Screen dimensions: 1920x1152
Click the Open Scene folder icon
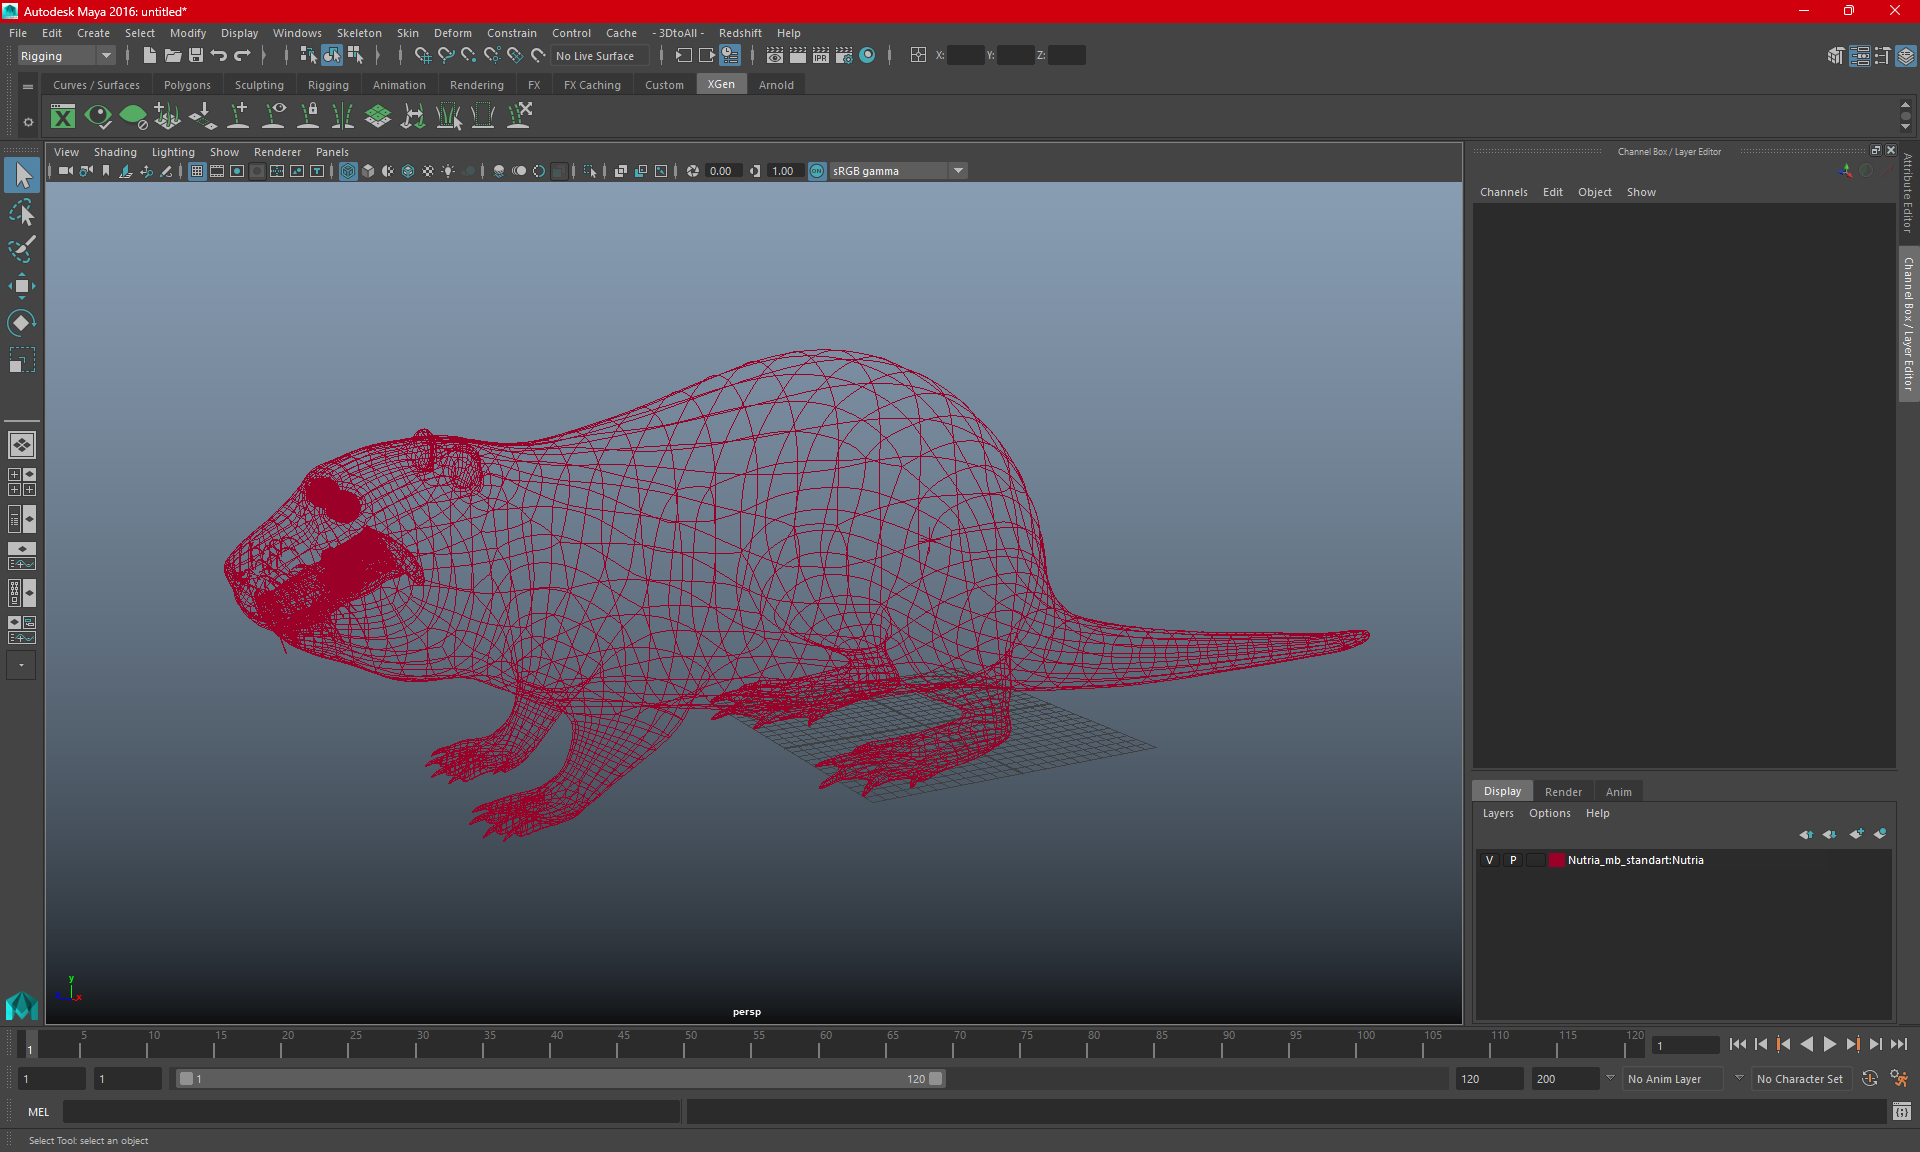tap(172, 56)
